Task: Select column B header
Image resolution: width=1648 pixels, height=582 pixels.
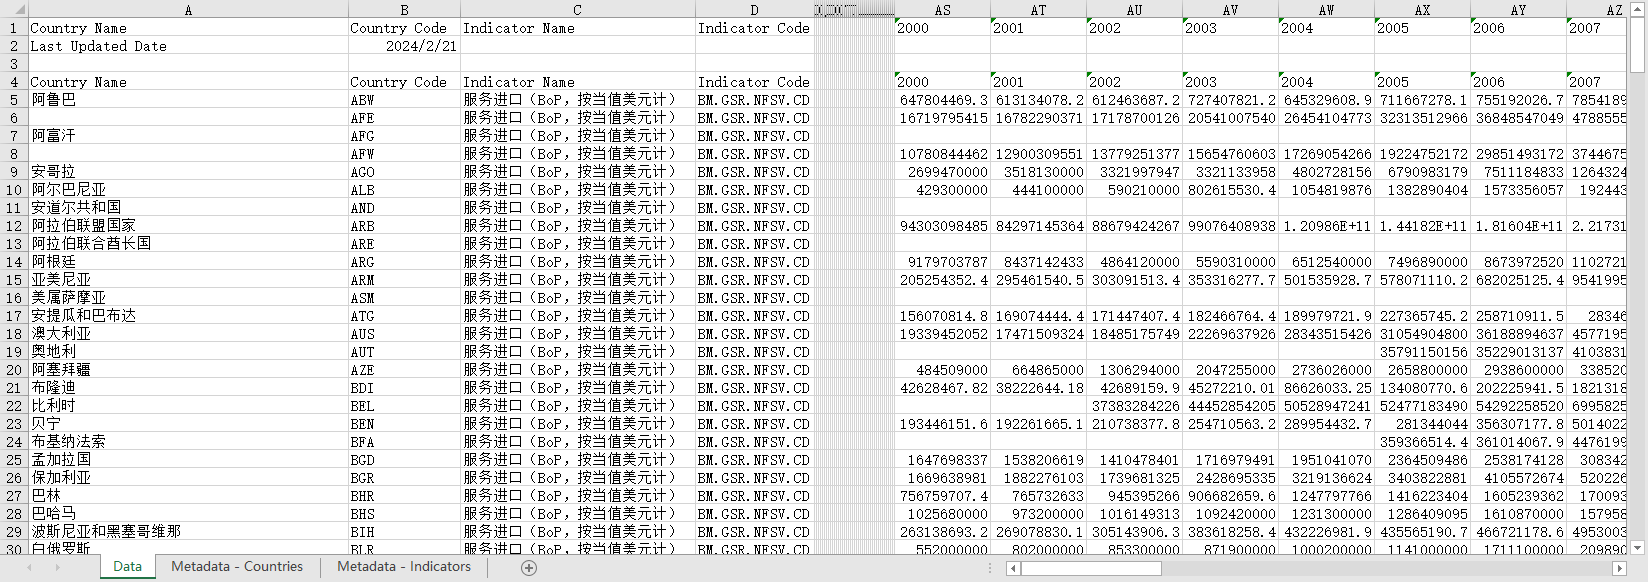Action: (404, 10)
